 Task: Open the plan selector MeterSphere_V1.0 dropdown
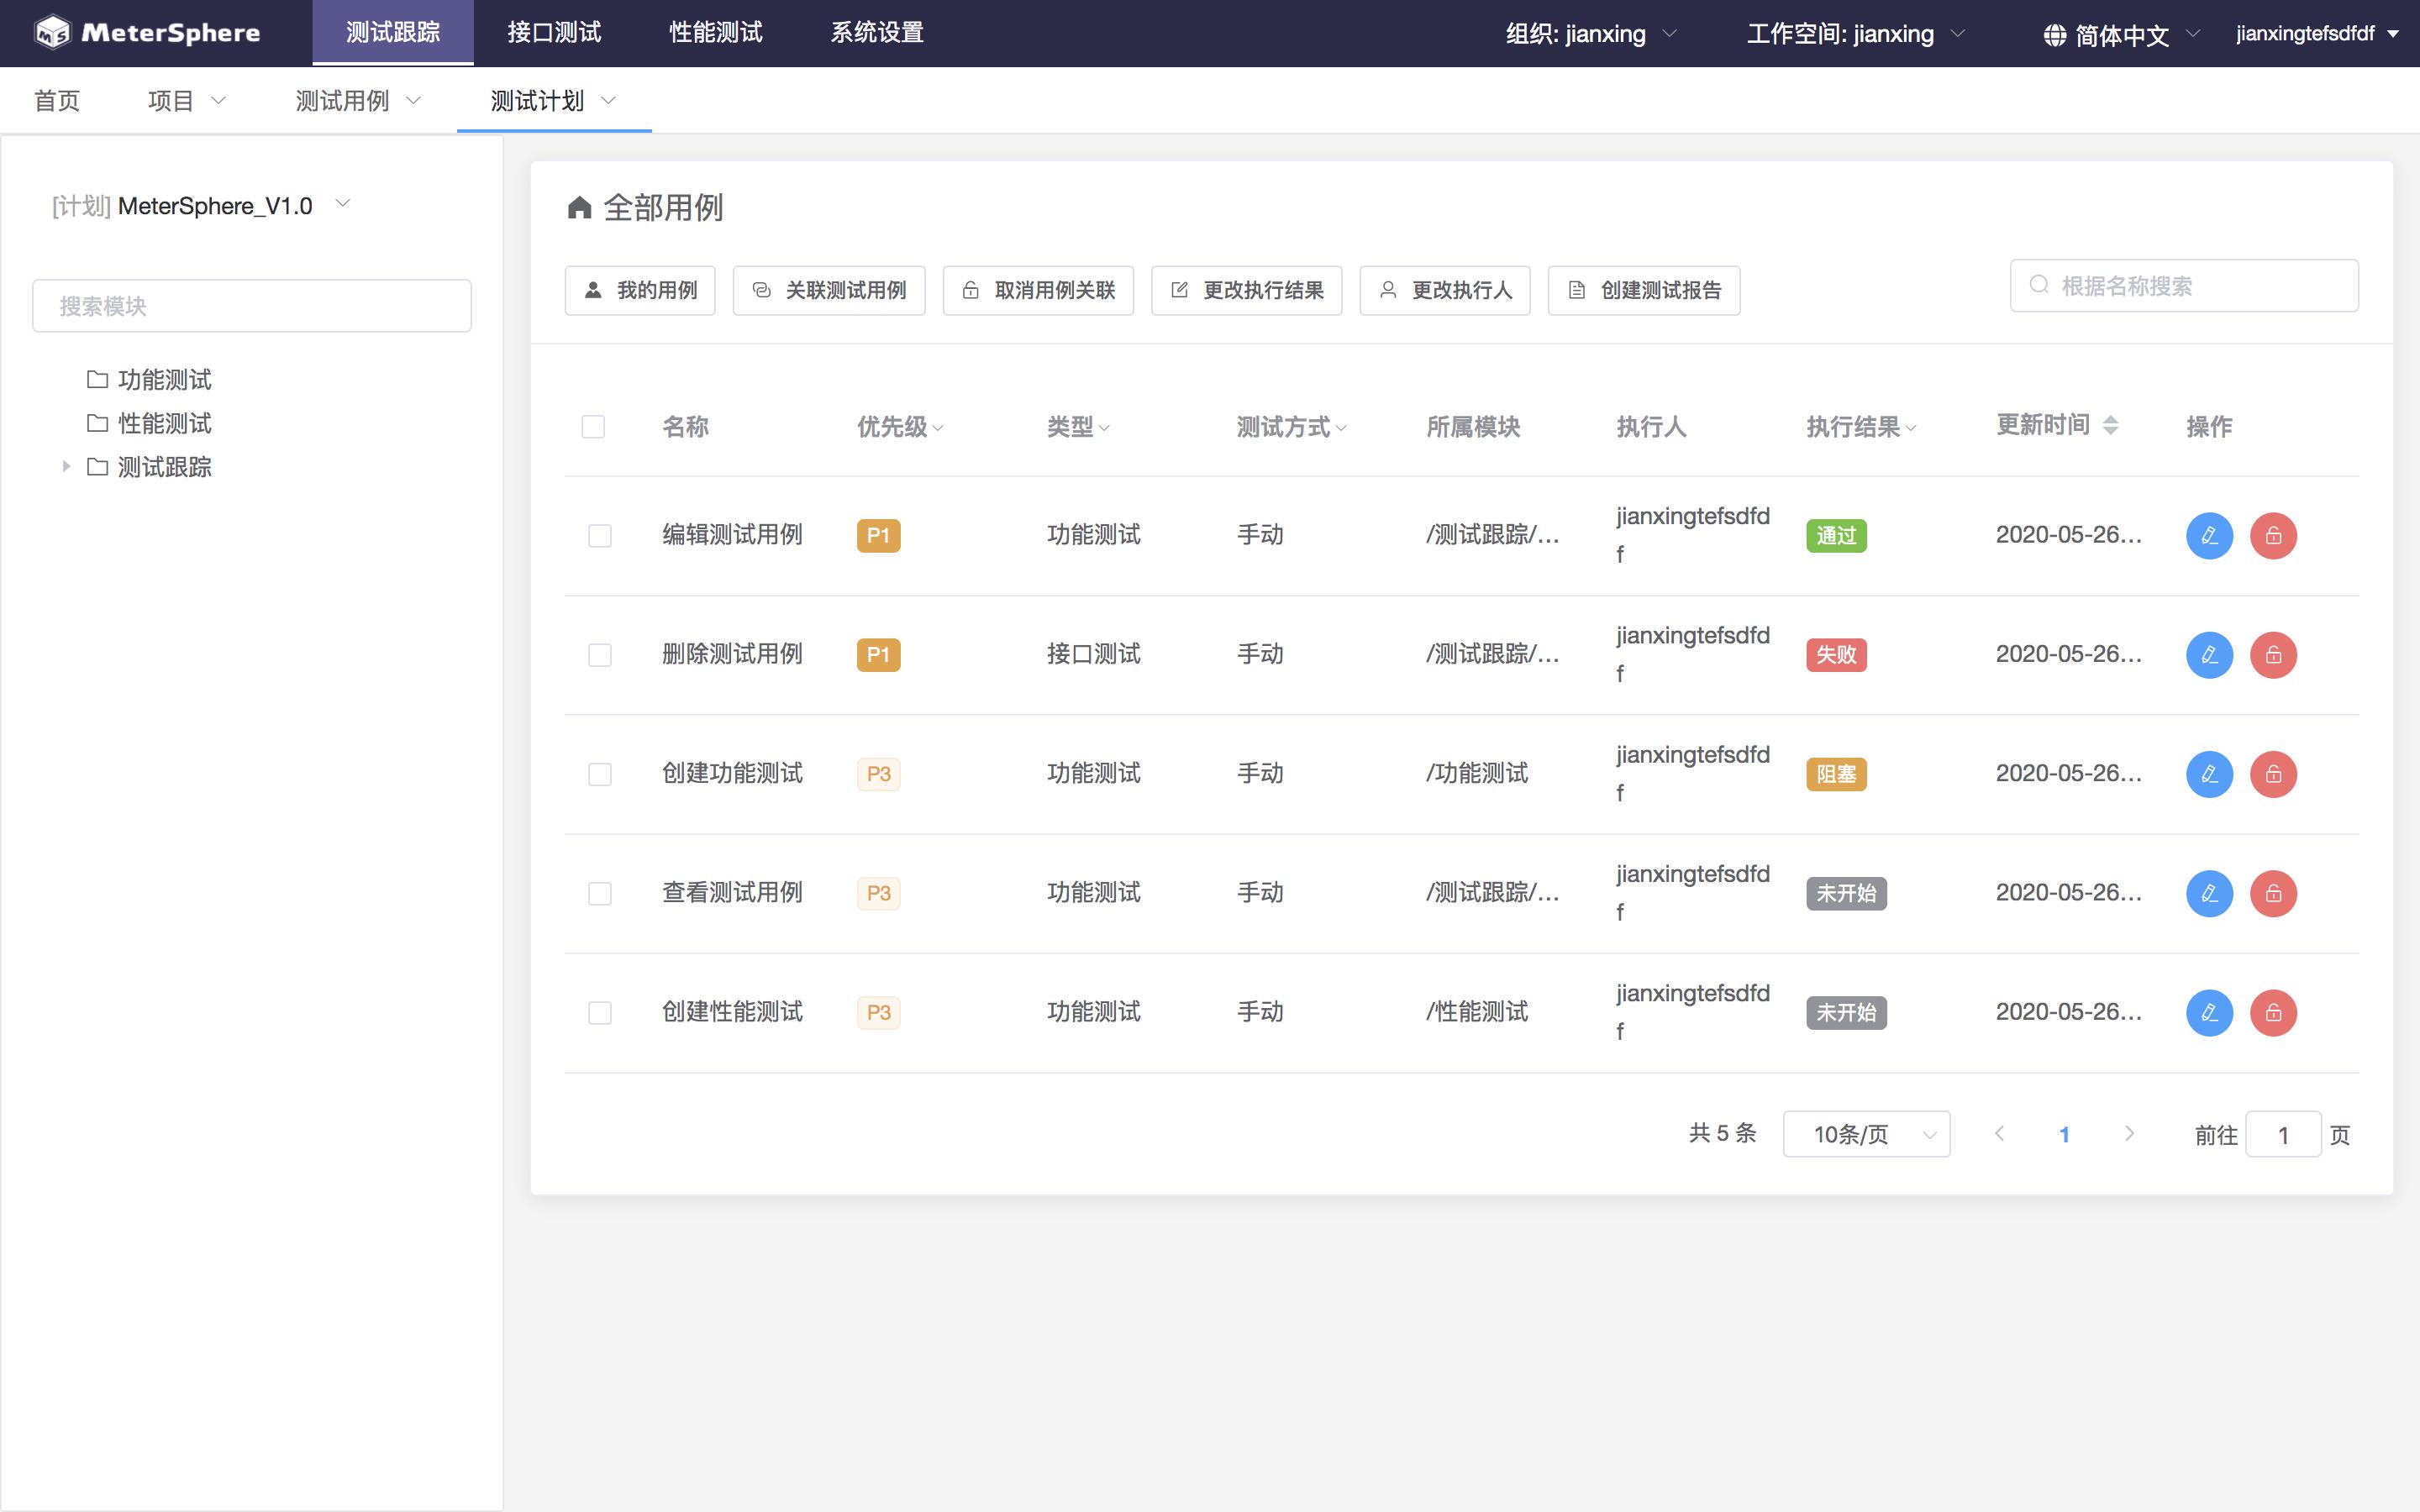(201, 206)
